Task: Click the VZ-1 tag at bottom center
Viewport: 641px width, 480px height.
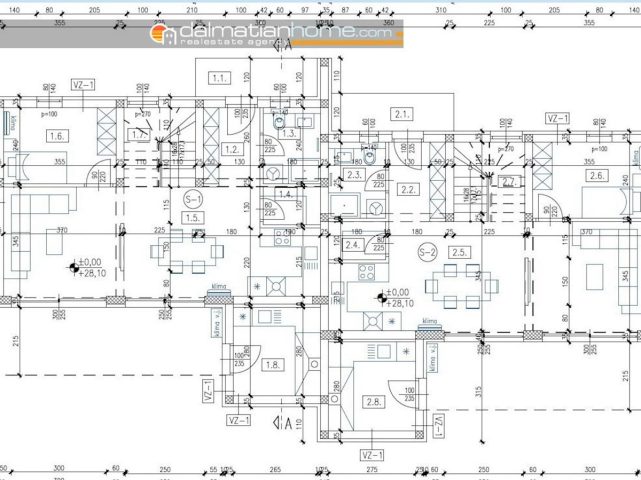Action: click(372, 455)
